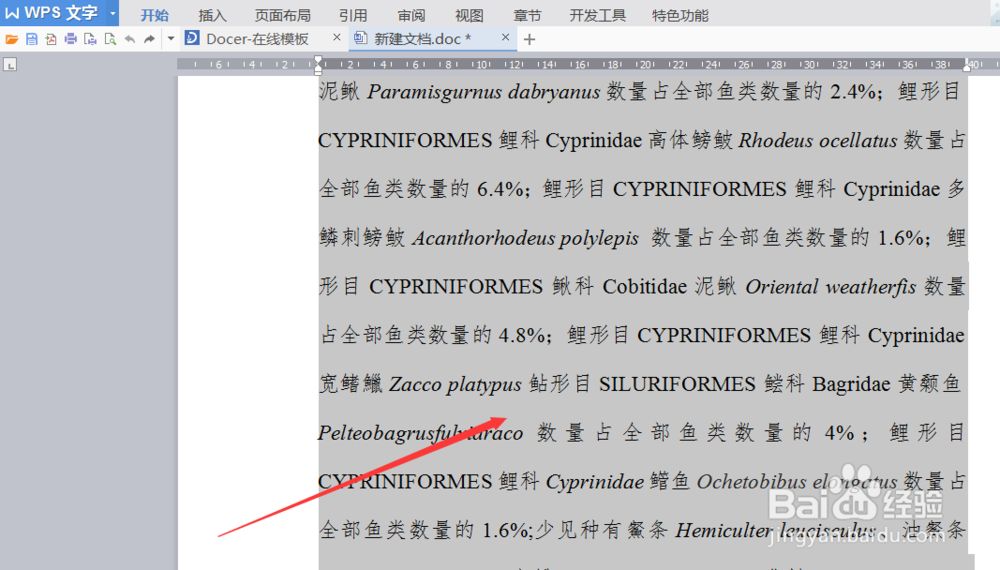
Task: Click the 新建文档.doc file type icon
Action: (360, 38)
